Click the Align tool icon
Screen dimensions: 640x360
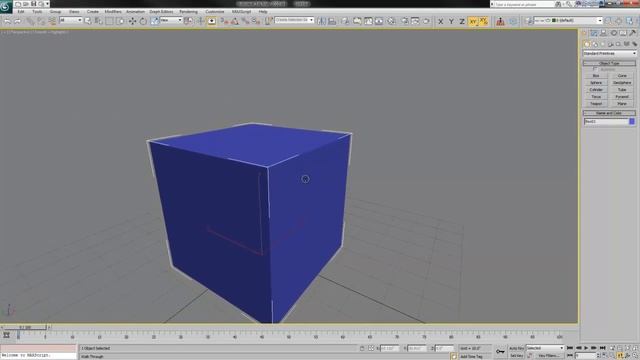[x=332, y=21]
